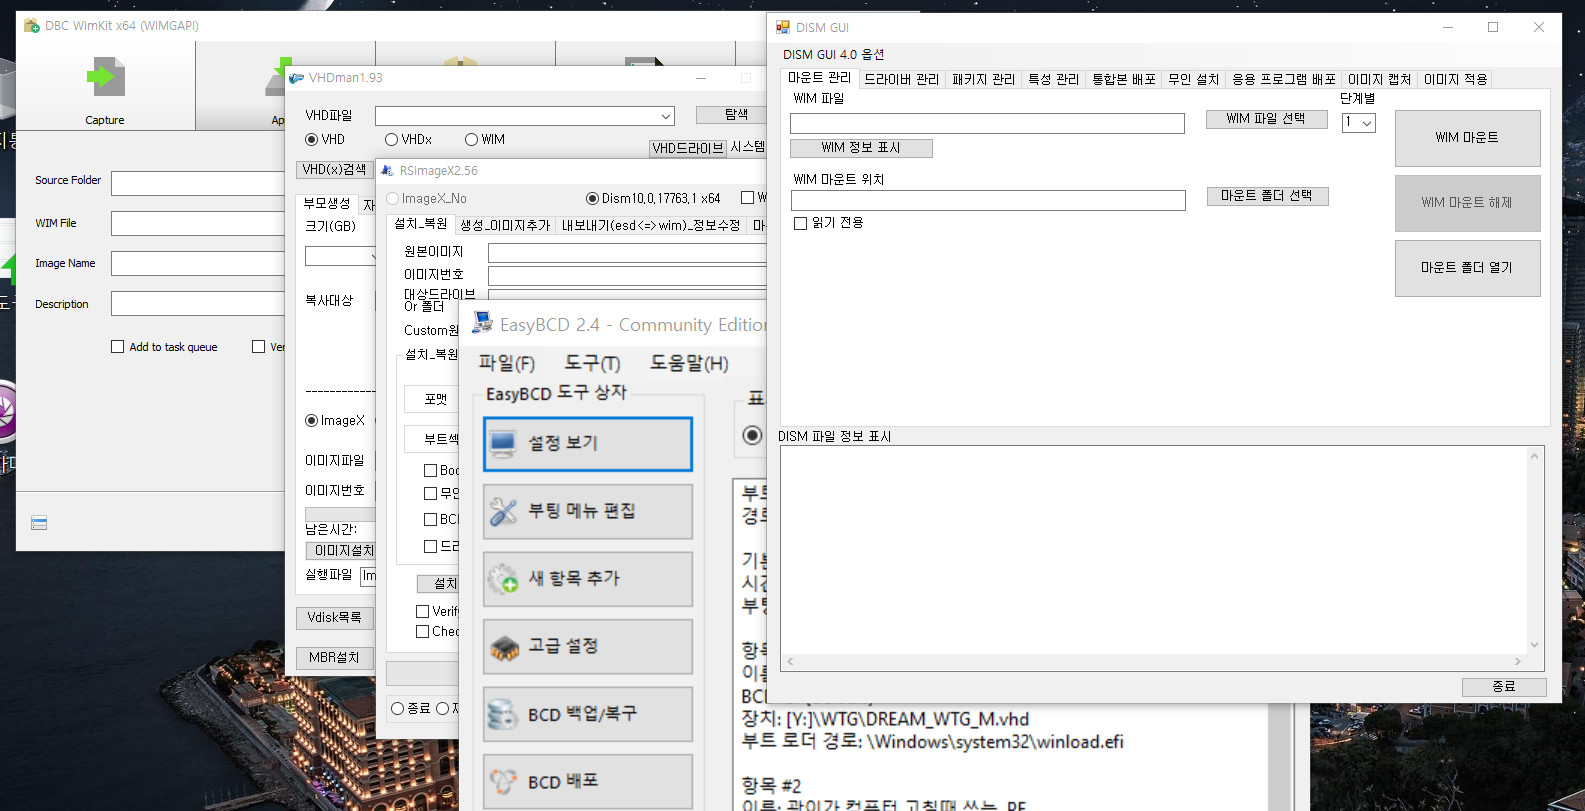Click the WIM 마운트 위치 field
Image resolution: width=1585 pixels, height=811 pixels.
(988, 200)
